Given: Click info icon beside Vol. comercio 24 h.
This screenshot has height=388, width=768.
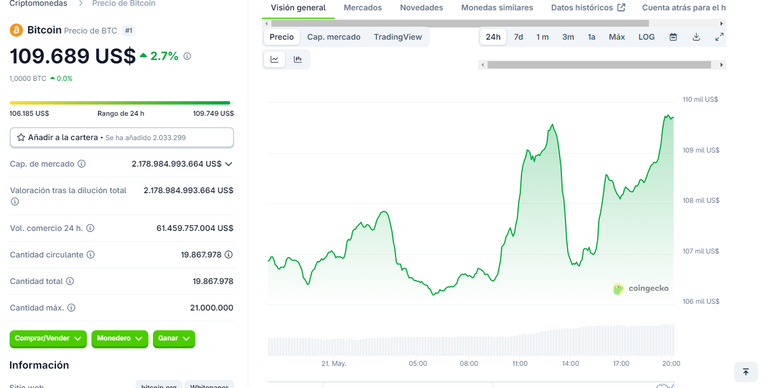Looking at the screenshot, I should (x=90, y=228).
